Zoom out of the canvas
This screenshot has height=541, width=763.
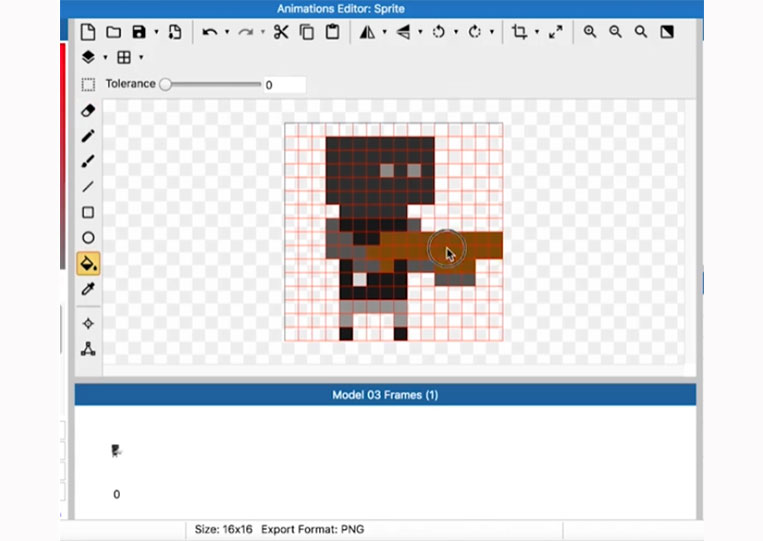616,32
